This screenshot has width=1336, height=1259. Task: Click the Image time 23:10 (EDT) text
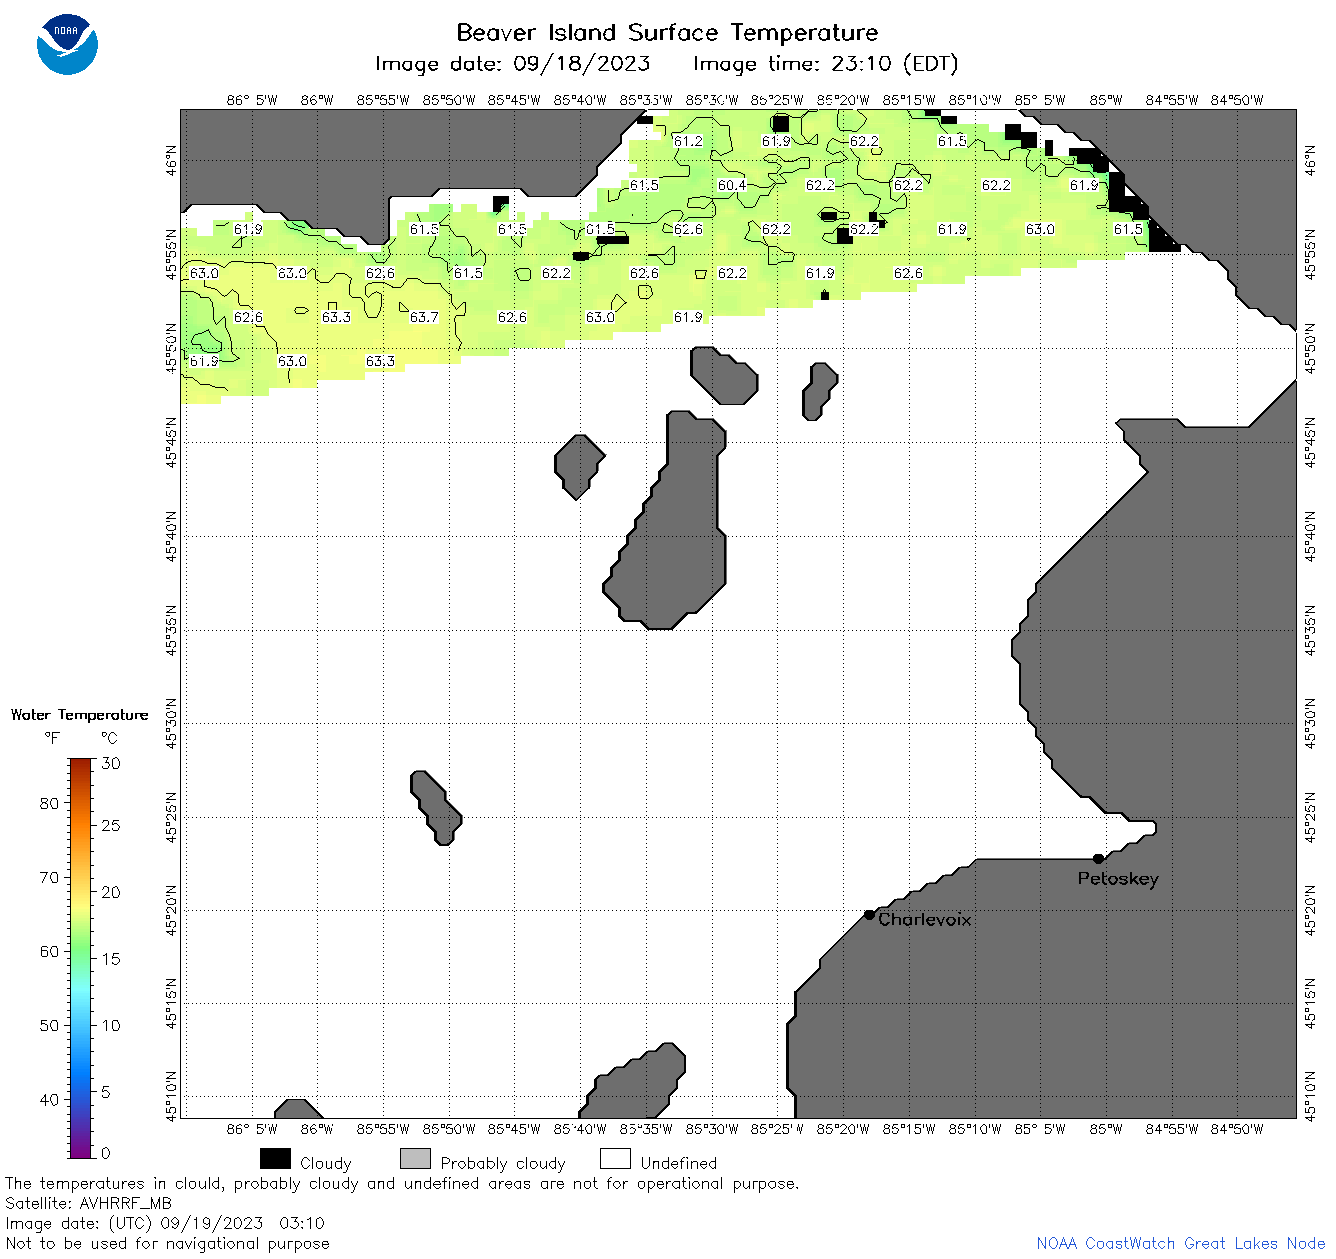826,64
